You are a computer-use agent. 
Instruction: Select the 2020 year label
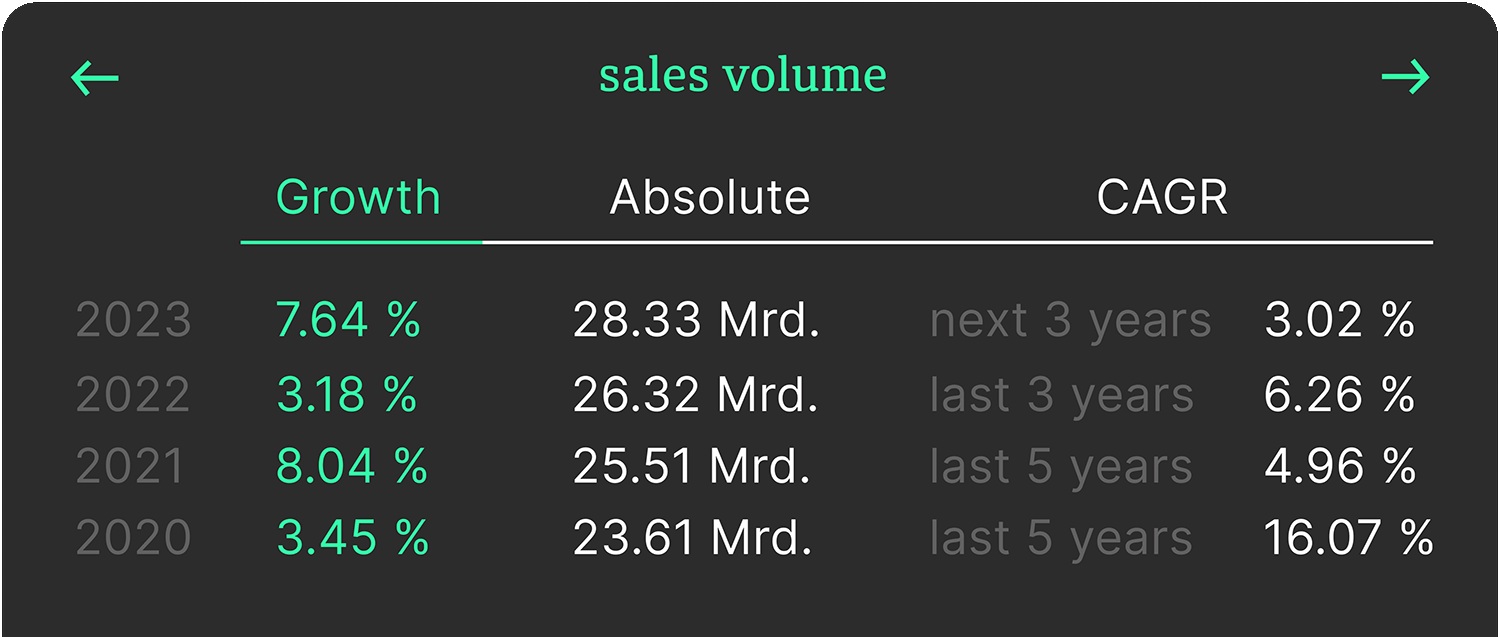pyautogui.click(x=133, y=539)
